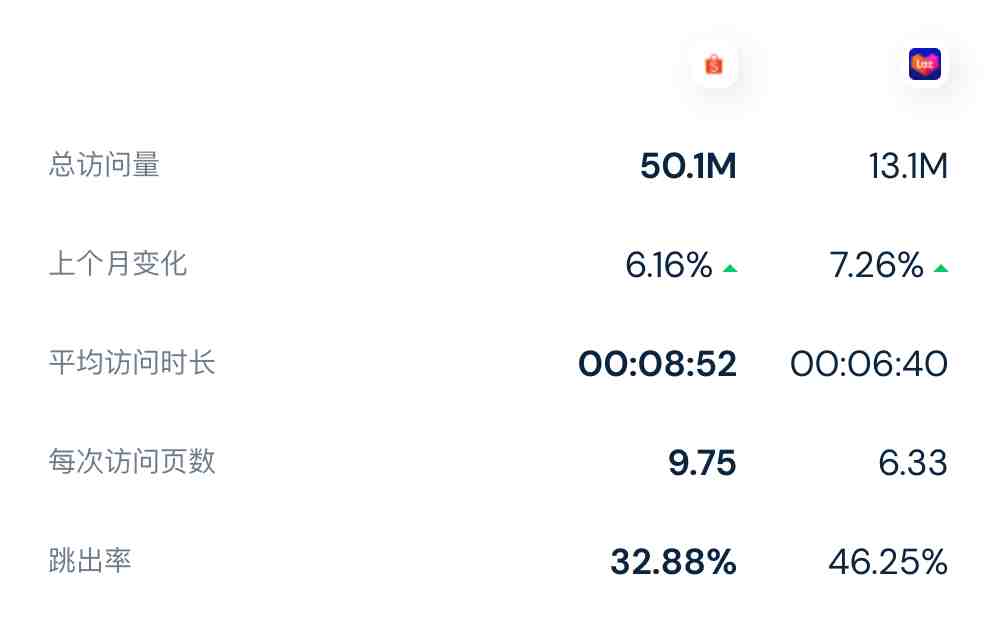Select the 上个月变化 row label
Screen dimensions: 1008x626
click(118, 264)
